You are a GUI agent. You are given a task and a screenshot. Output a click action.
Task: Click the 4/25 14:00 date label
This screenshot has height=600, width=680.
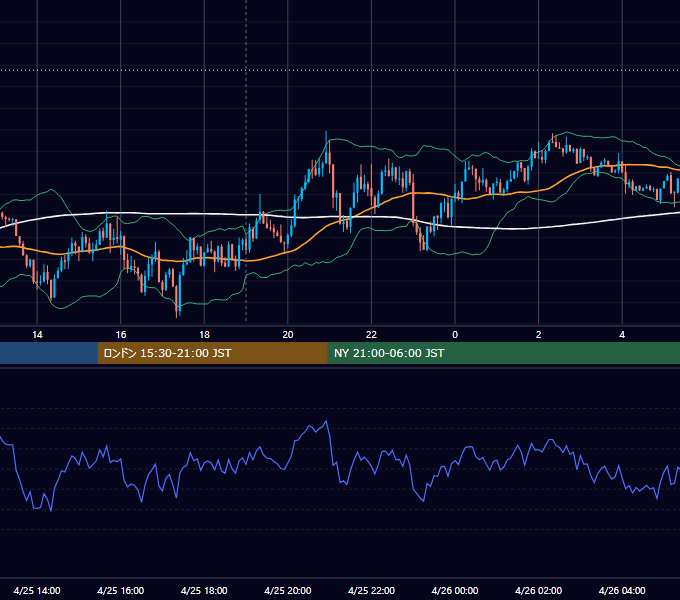tap(37, 590)
